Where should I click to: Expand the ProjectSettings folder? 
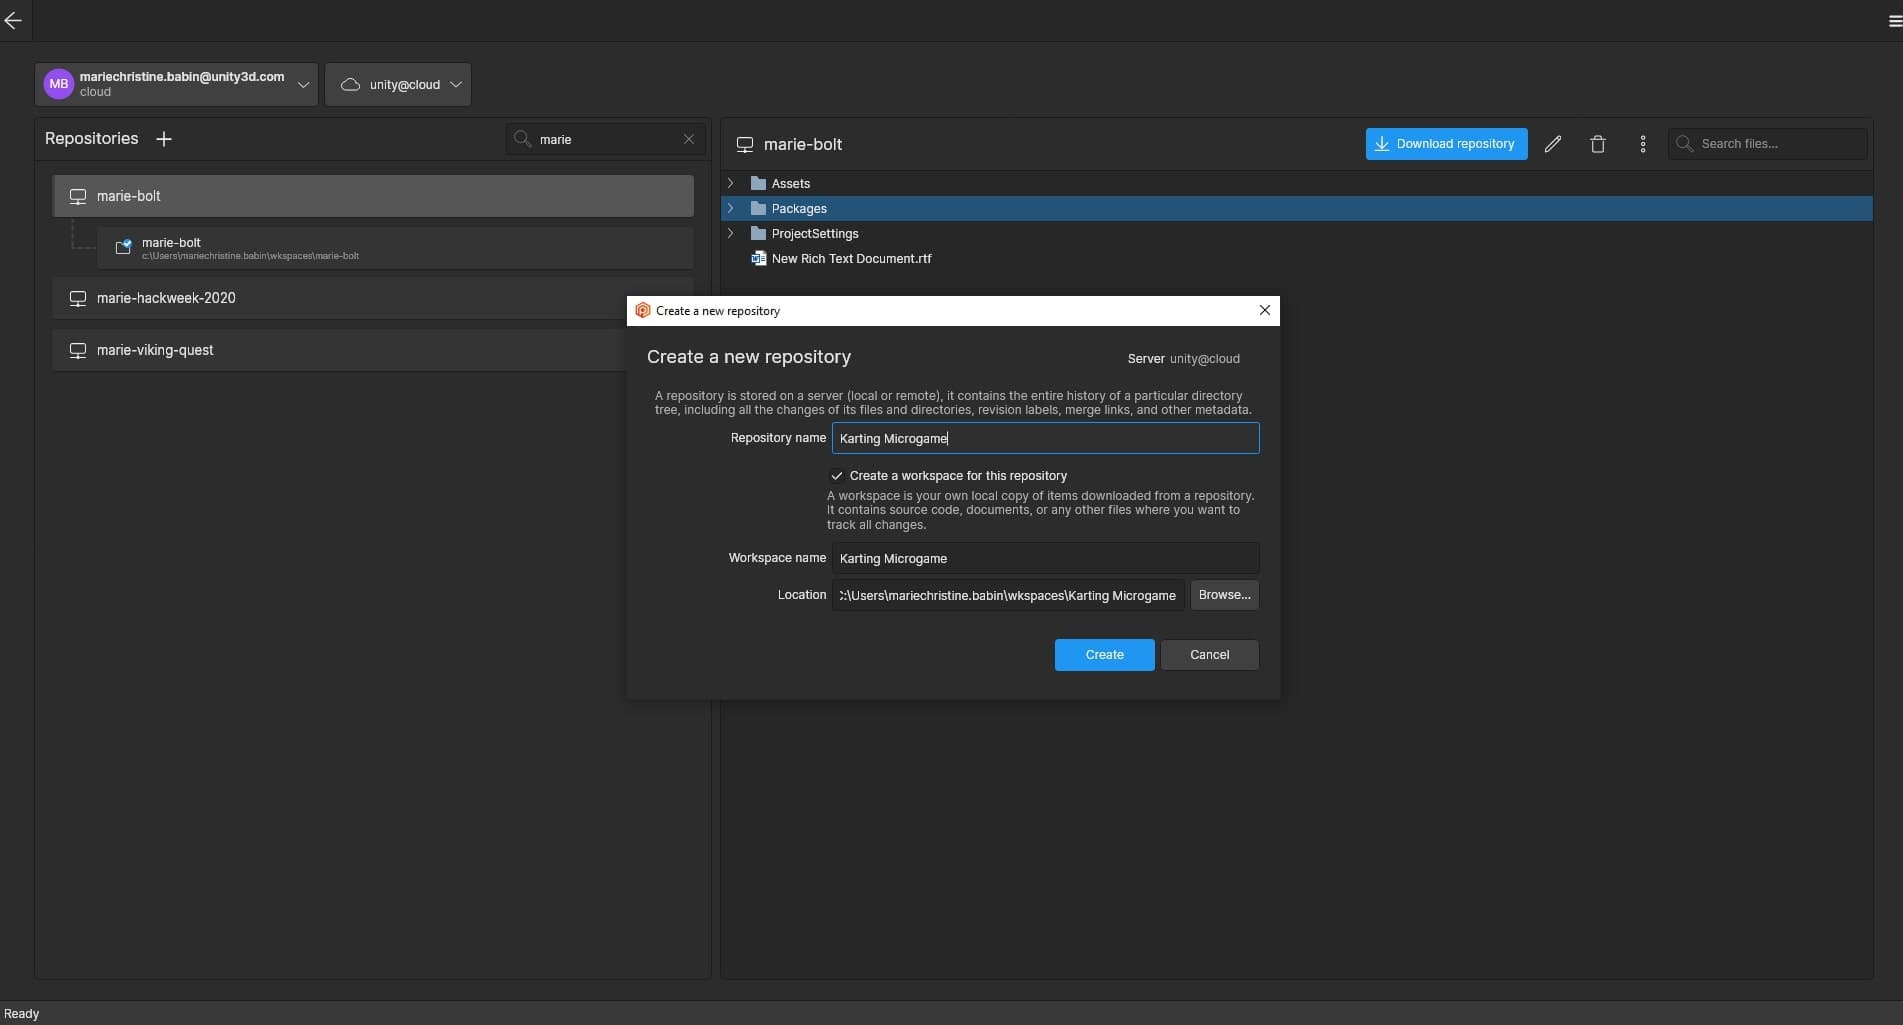(x=730, y=233)
